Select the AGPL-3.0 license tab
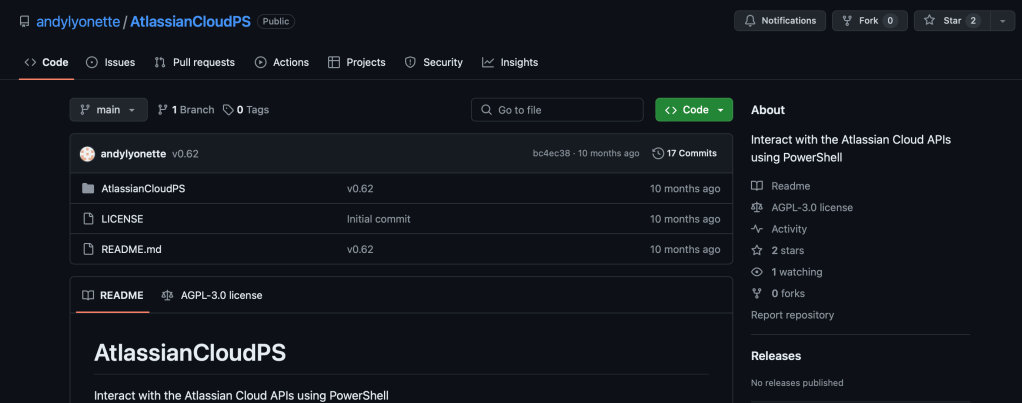Viewport: 1022px width, 403px height. 212,295
